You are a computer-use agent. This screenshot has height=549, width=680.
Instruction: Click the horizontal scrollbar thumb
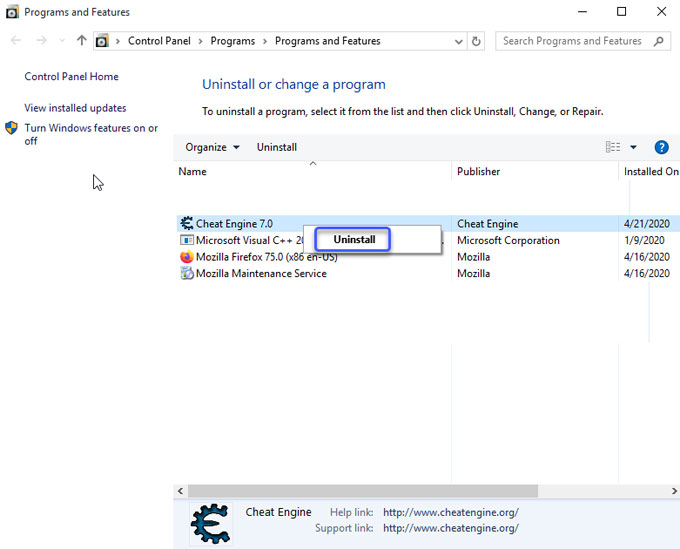pyautogui.click(x=363, y=491)
